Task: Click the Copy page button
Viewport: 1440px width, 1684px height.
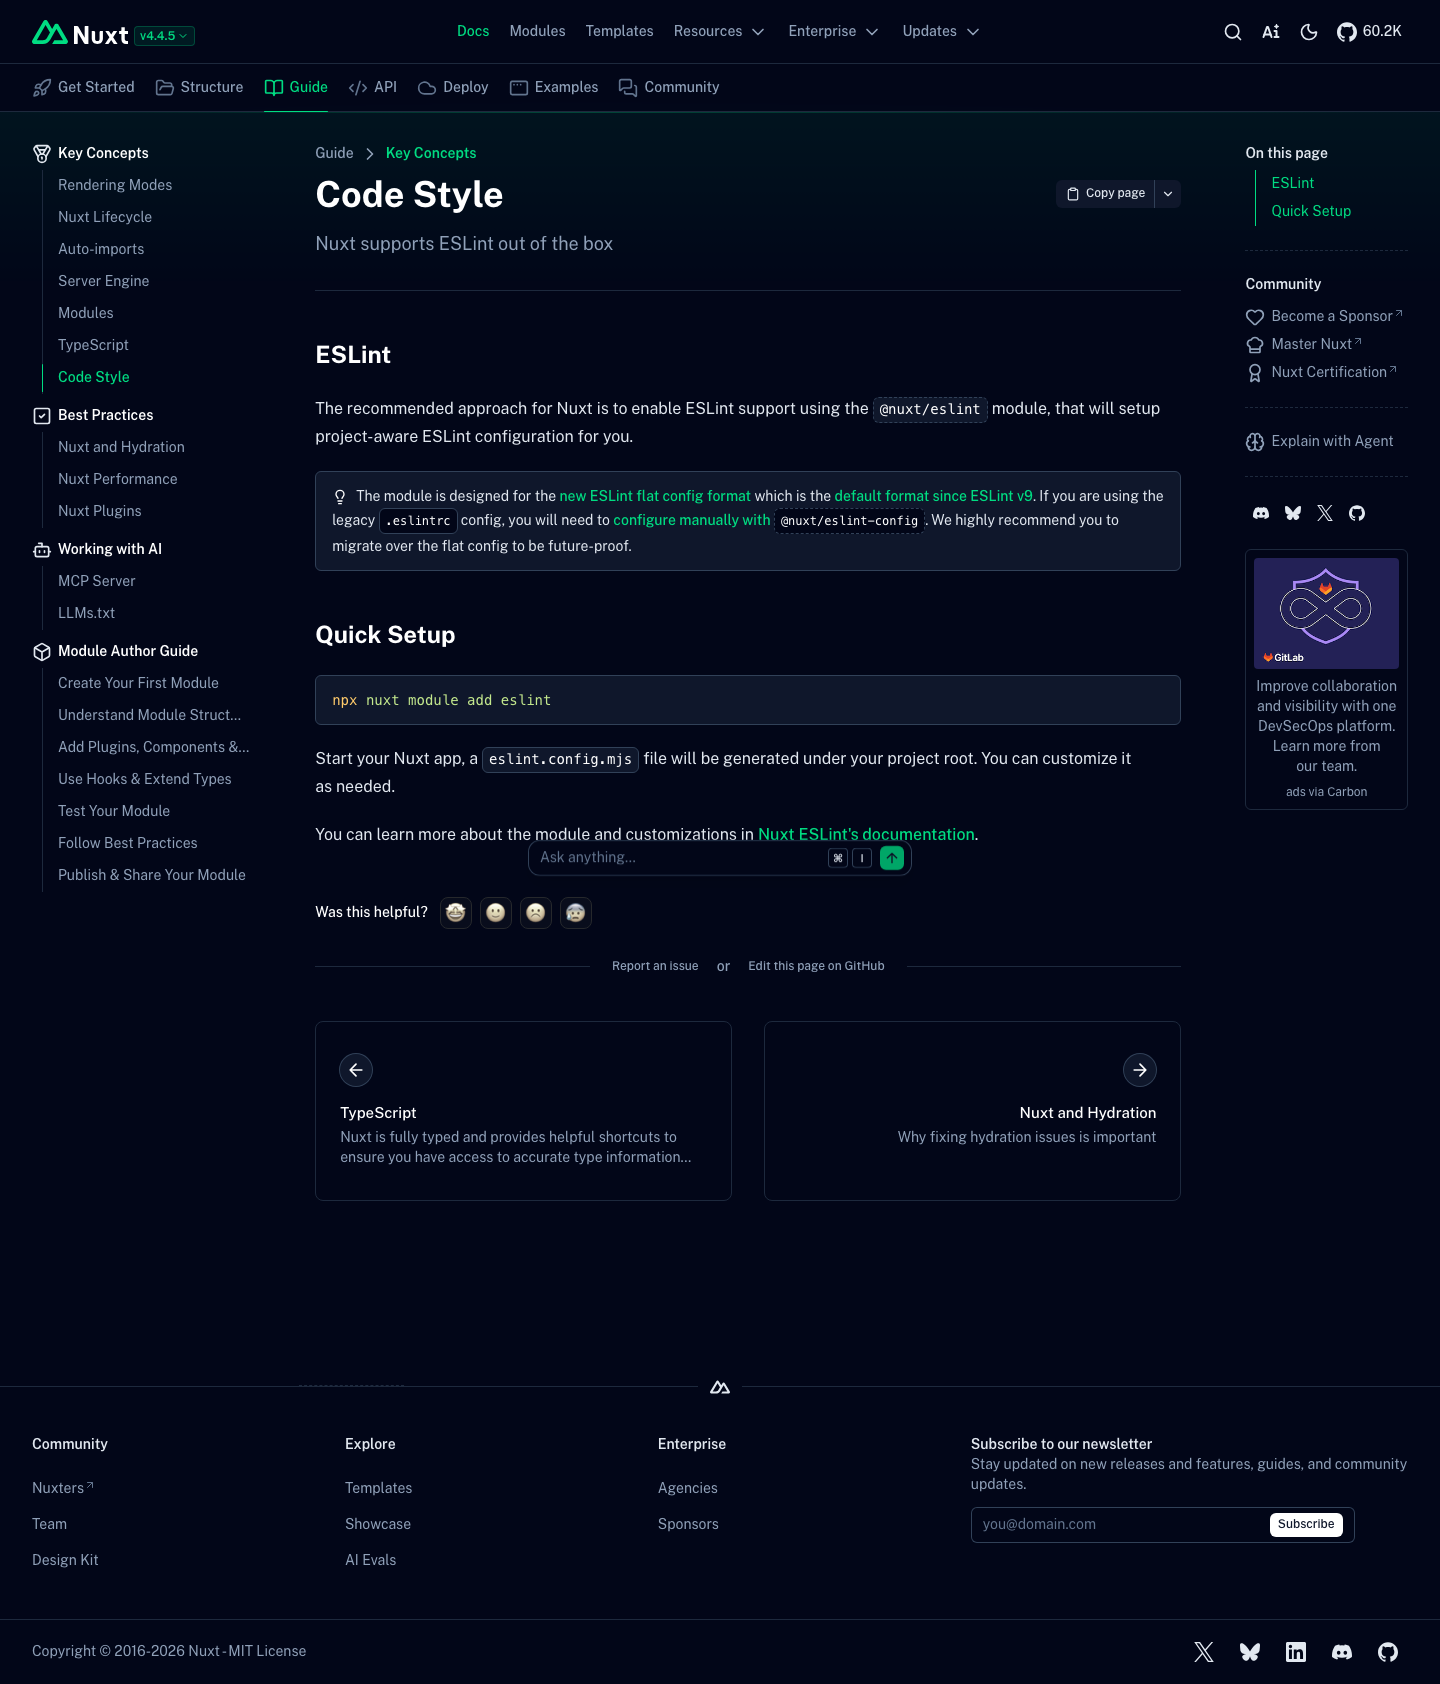Action: click(x=1105, y=194)
